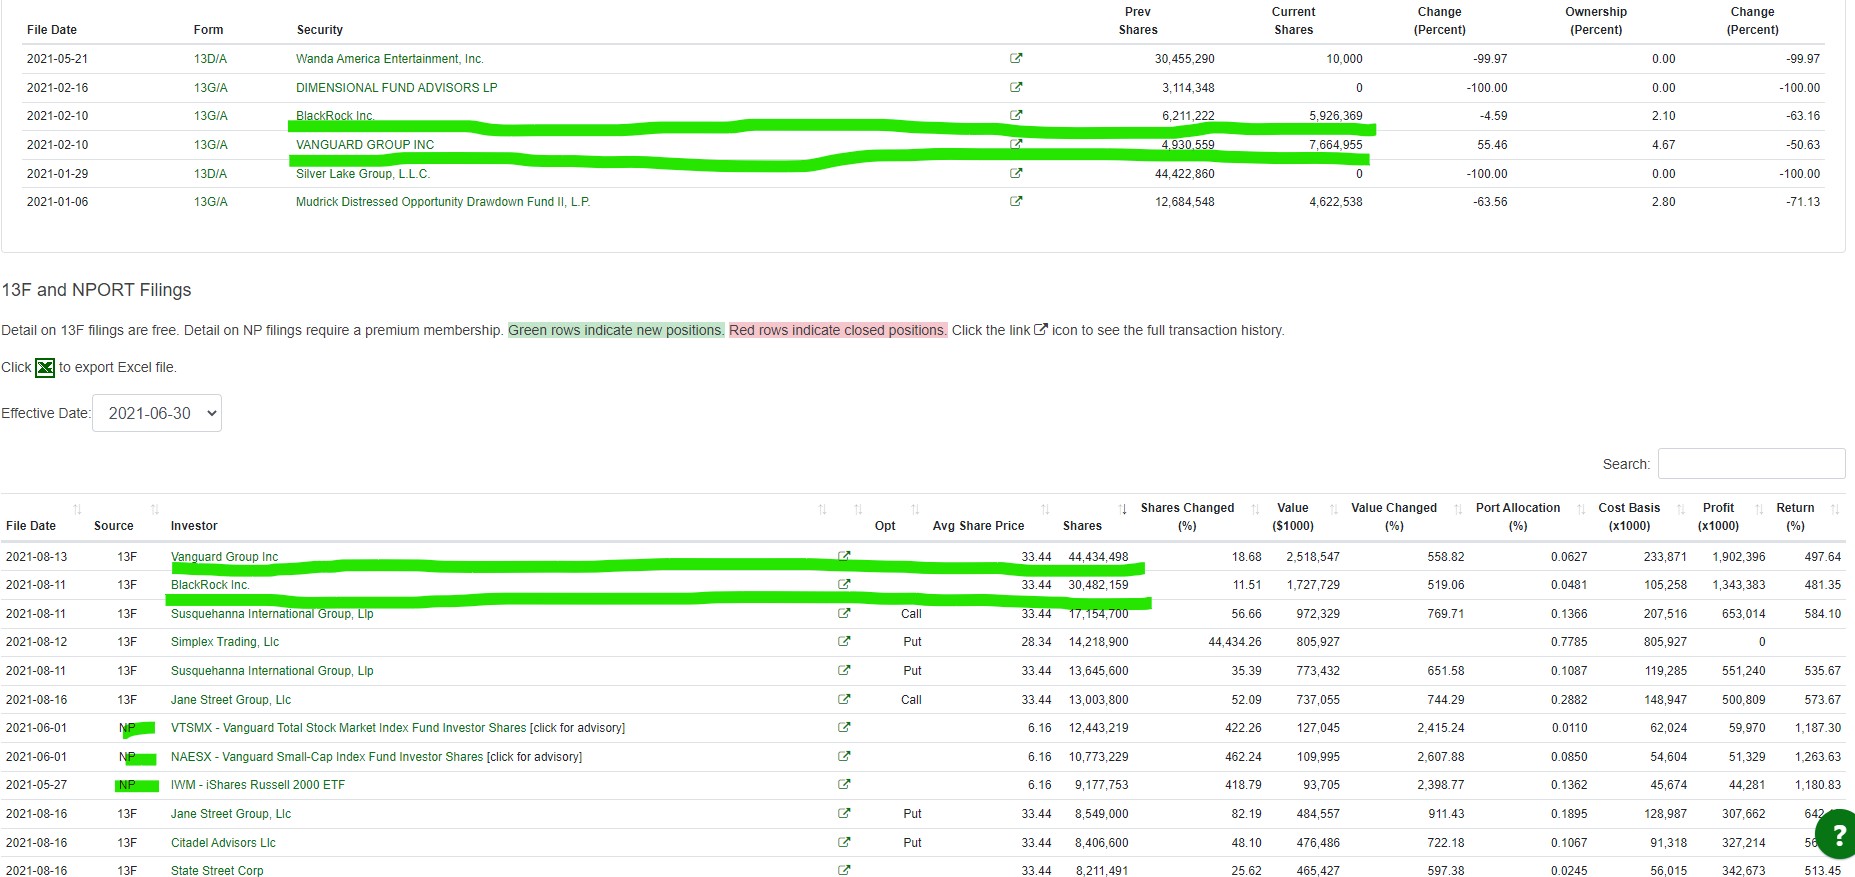Sort by Value ($1000) column header
The height and width of the screenshot is (877, 1855).
tap(1293, 517)
